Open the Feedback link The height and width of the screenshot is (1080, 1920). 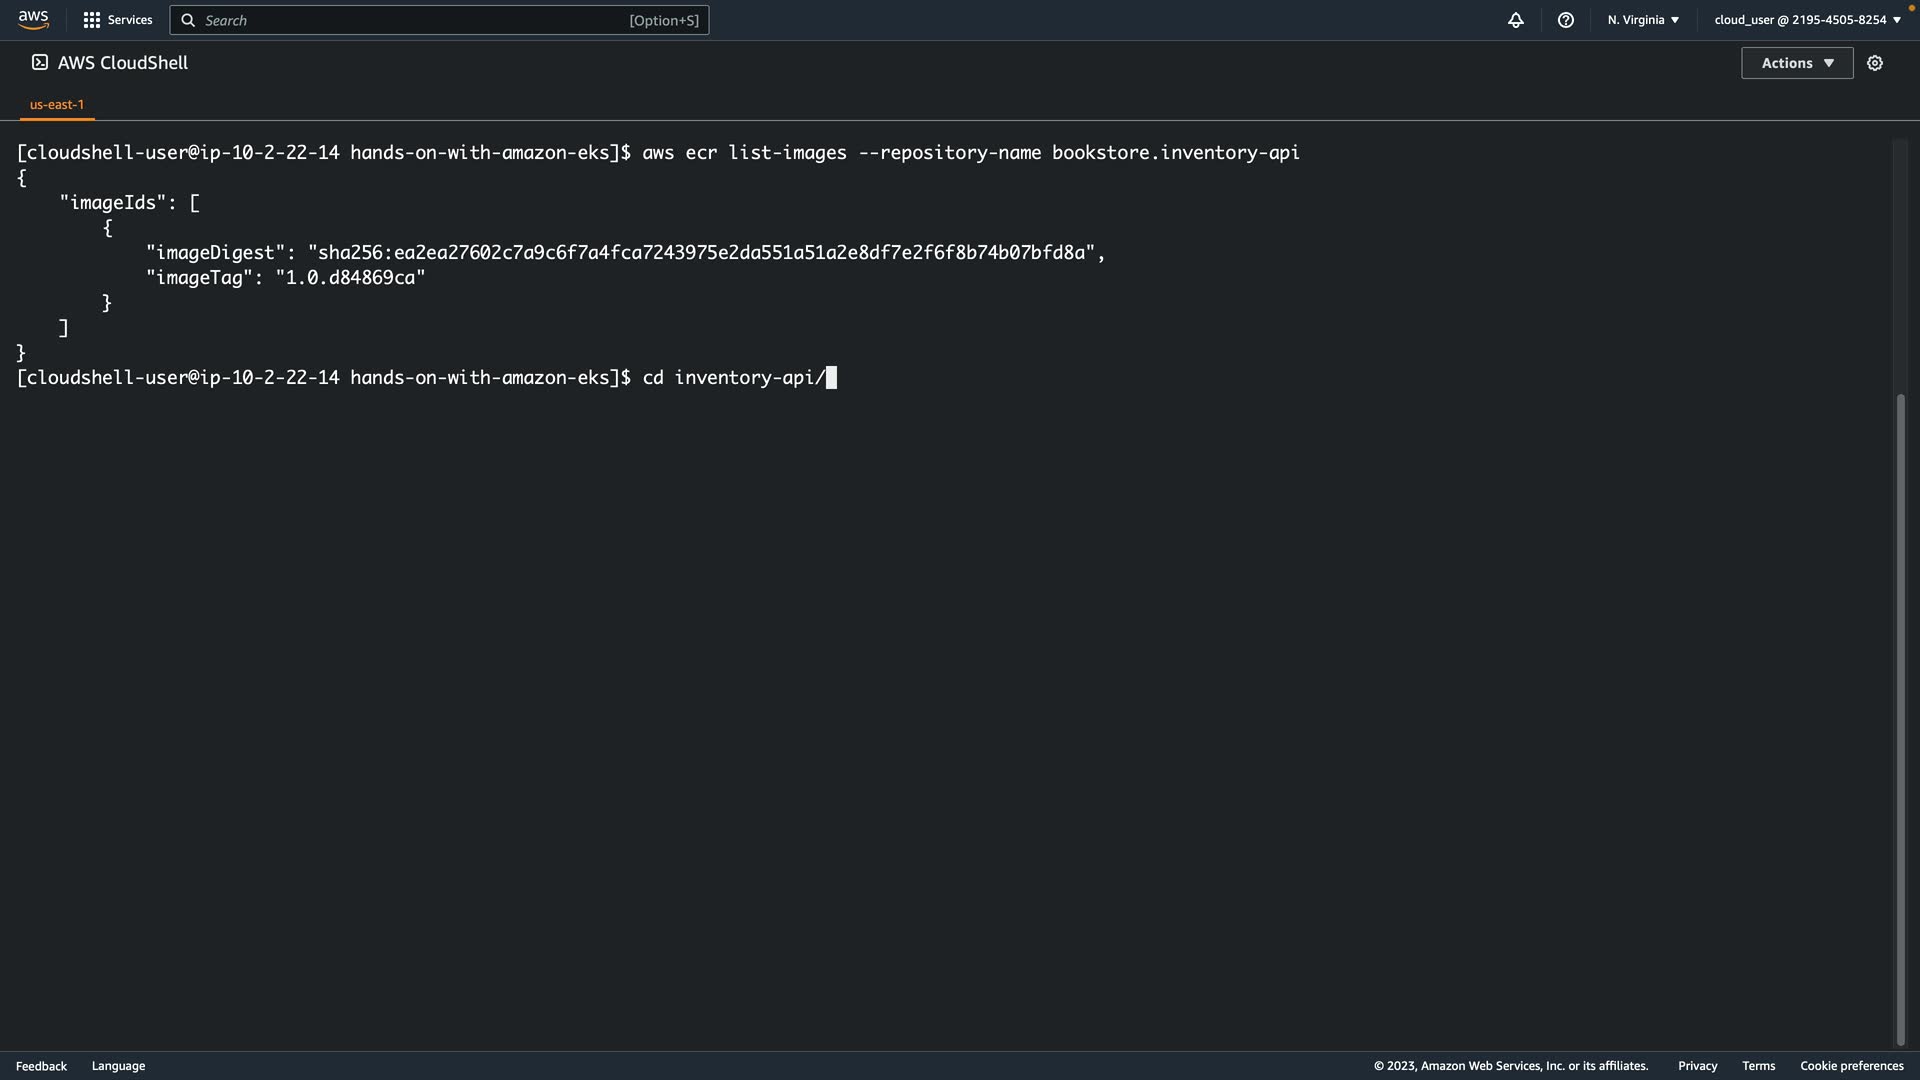tap(41, 1066)
